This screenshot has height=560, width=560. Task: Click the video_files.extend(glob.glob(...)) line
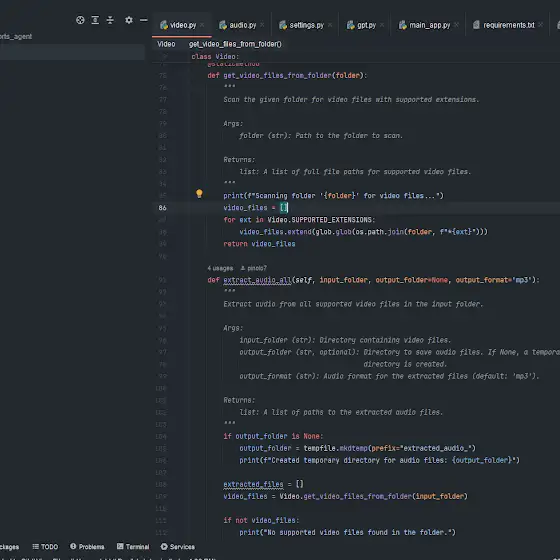(x=363, y=232)
